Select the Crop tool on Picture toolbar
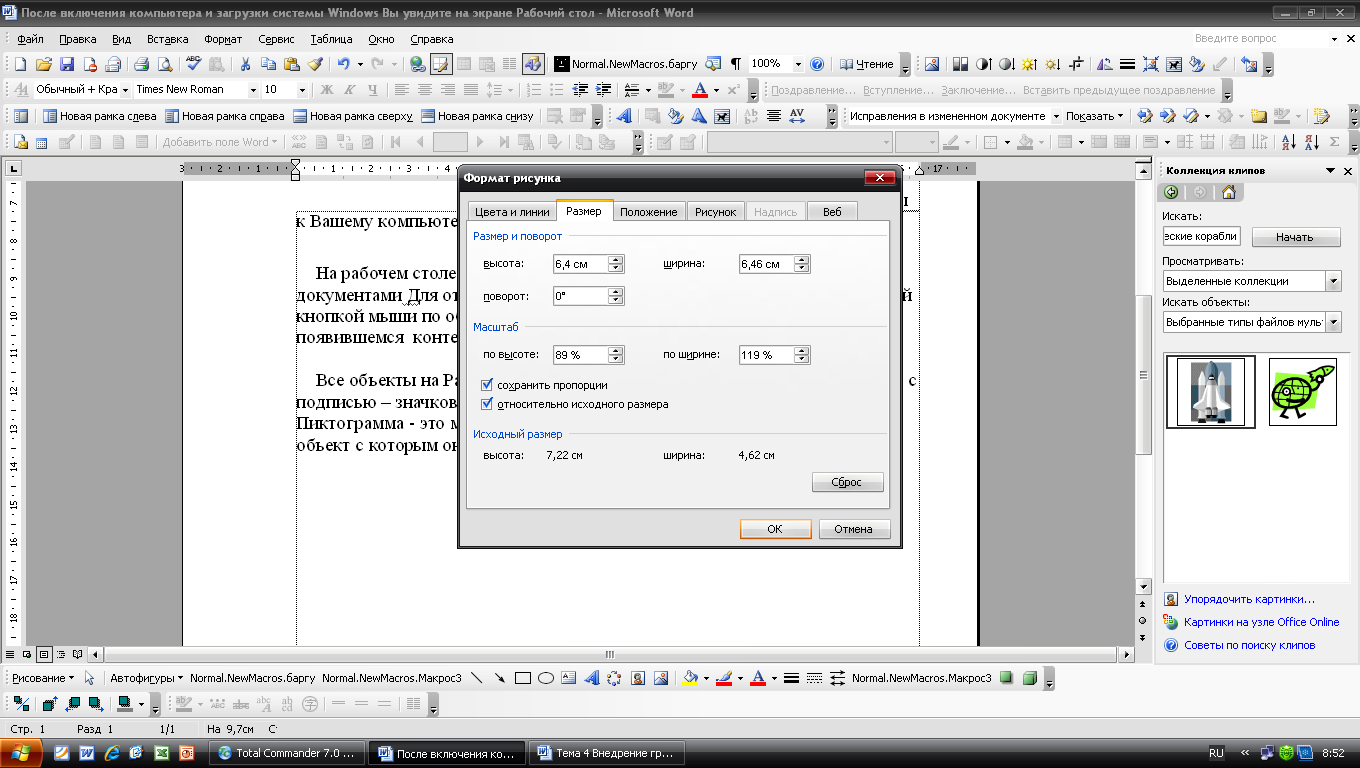Screen dimensions: 1360x768 click(1076, 64)
